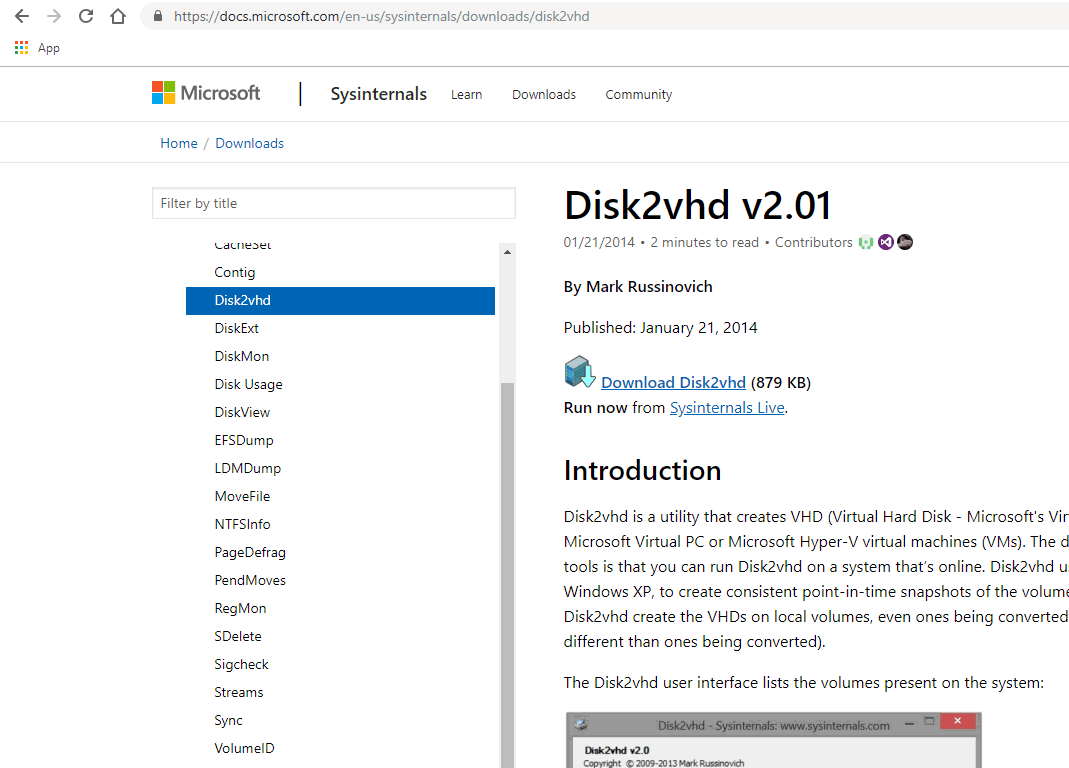Open NTFSInfo in the sidebar
The height and width of the screenshot is (768, 1069).
click(x=242, y=524)
